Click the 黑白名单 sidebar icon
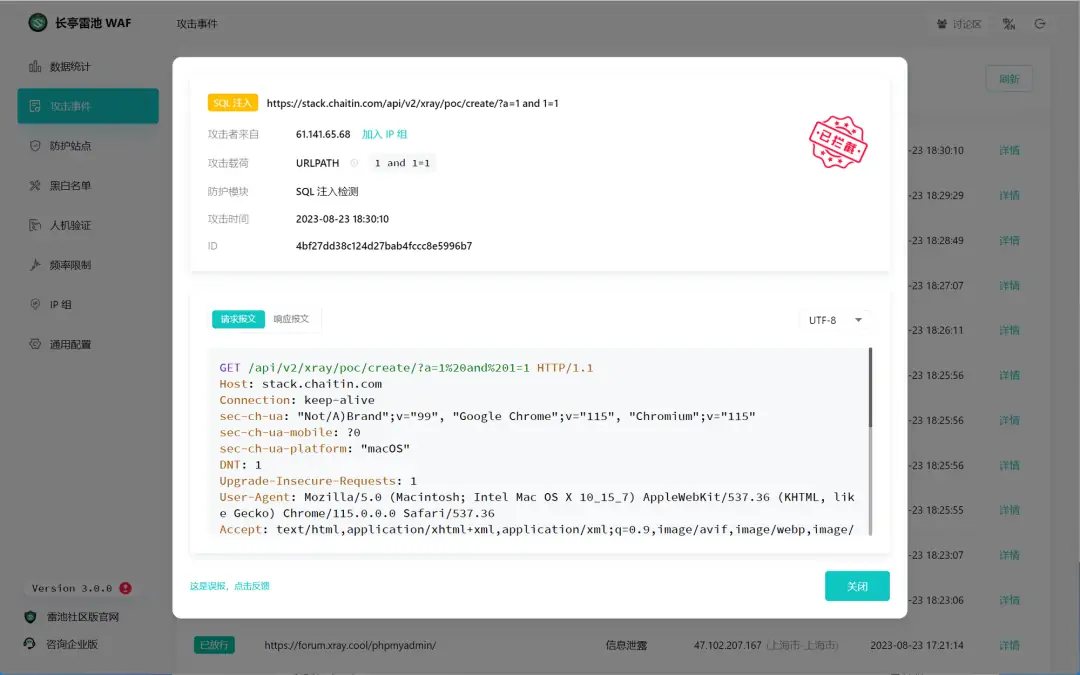The height and width of the screenshot is (675, 1080). coord(35,185)
